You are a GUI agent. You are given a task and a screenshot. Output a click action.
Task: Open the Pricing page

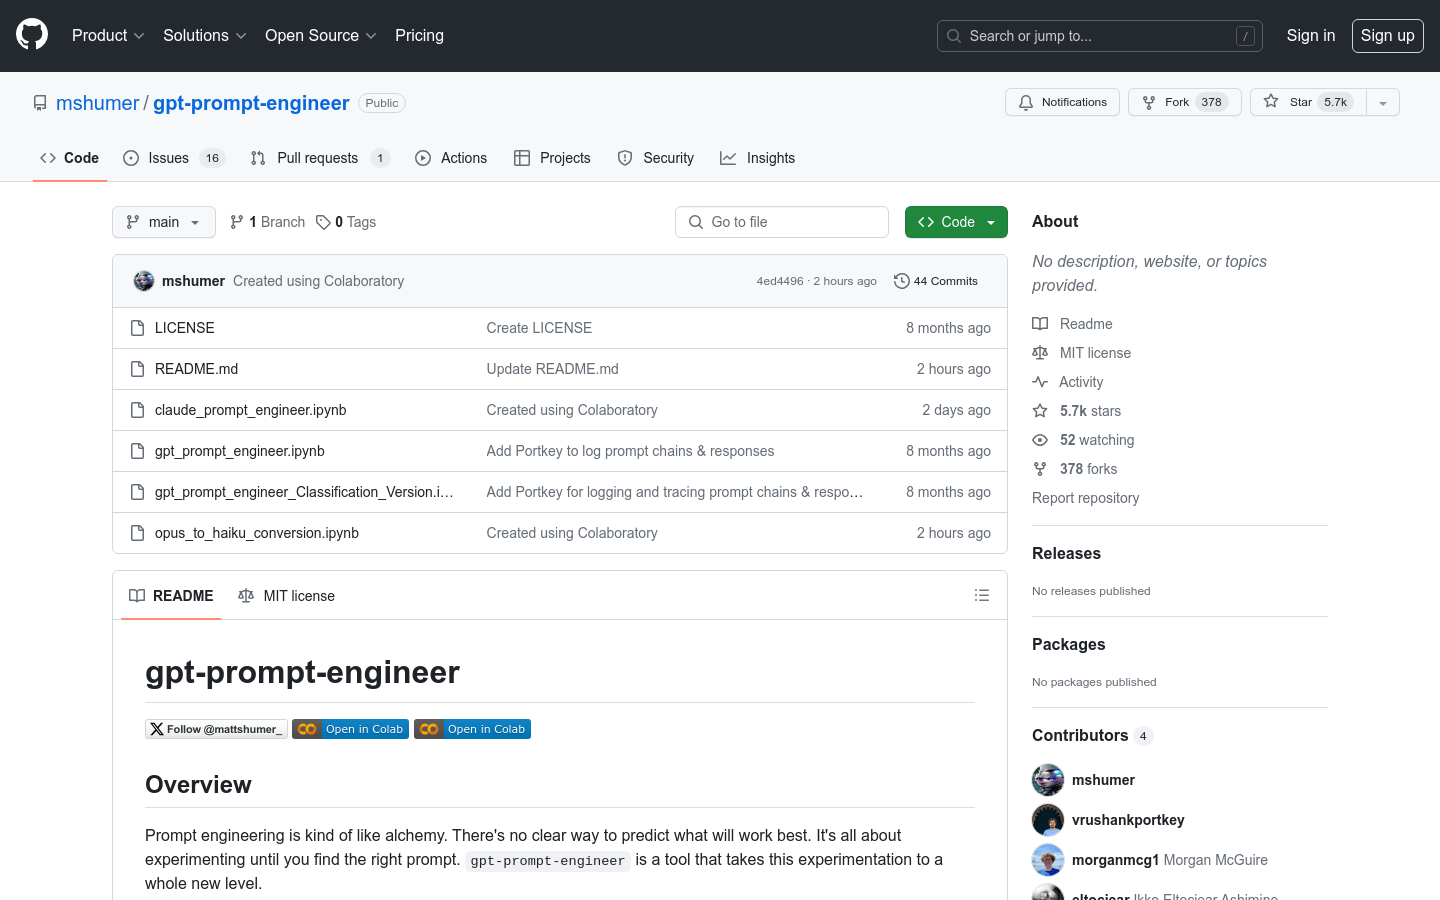[x=419, y=35]
